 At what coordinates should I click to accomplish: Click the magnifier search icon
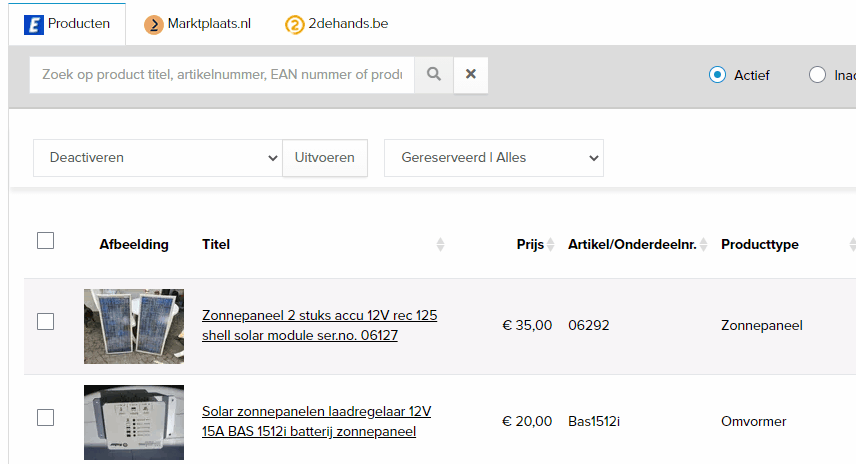coord(434,74)
